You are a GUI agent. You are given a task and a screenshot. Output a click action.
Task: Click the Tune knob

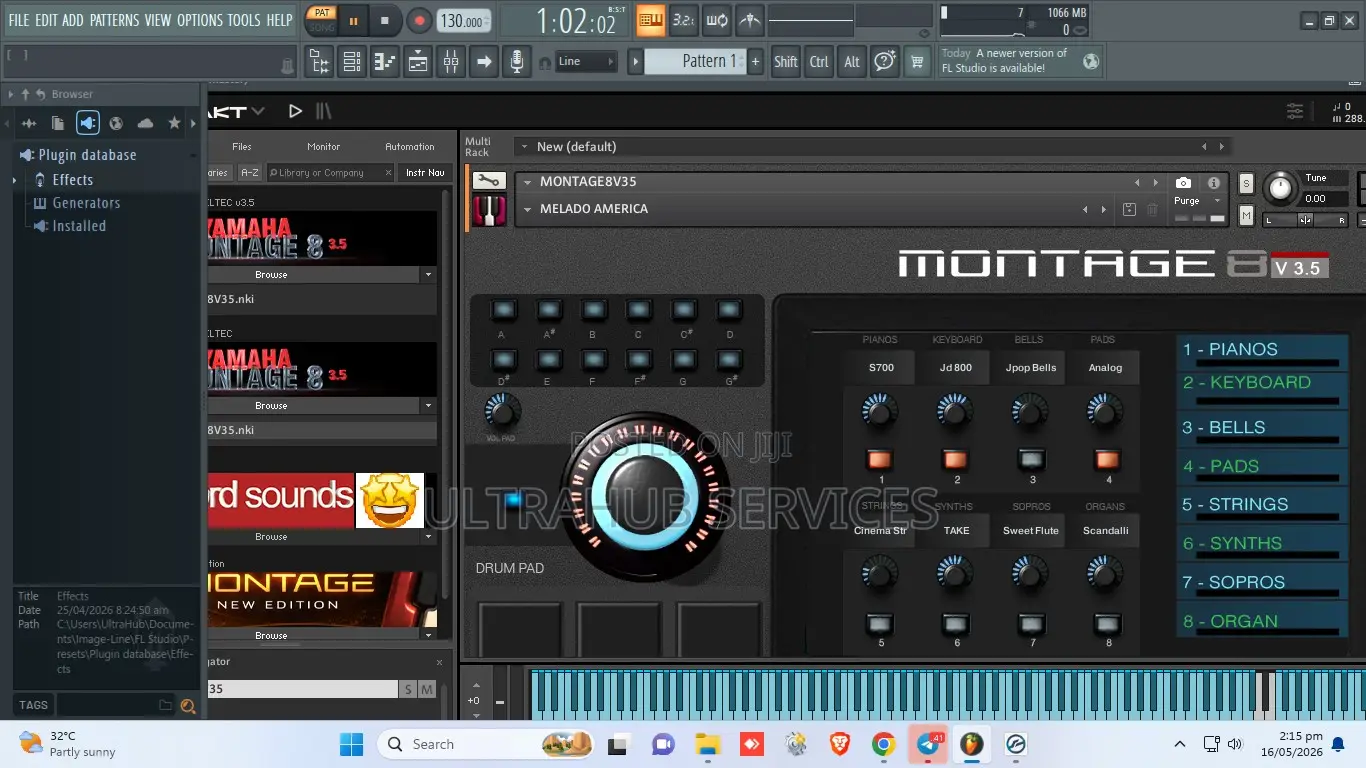(x=1279, y=187)
